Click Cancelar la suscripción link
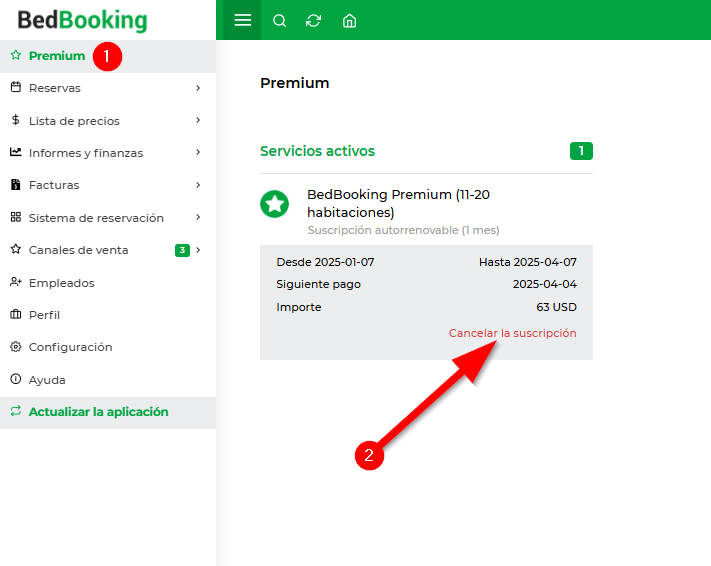The width and height of the screenshot is (711, 566). click(512, 333)
